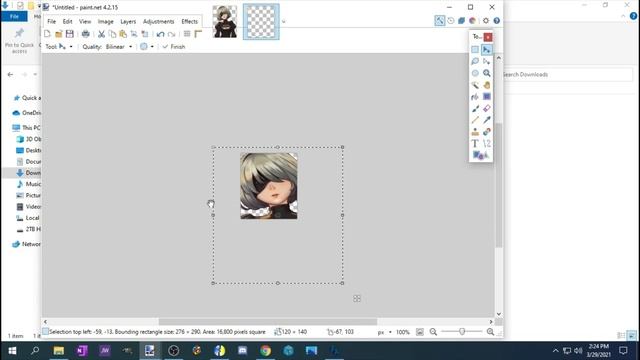Toggle the Colors window button
This screenshot has height=360, width=640.
[472, 20]
